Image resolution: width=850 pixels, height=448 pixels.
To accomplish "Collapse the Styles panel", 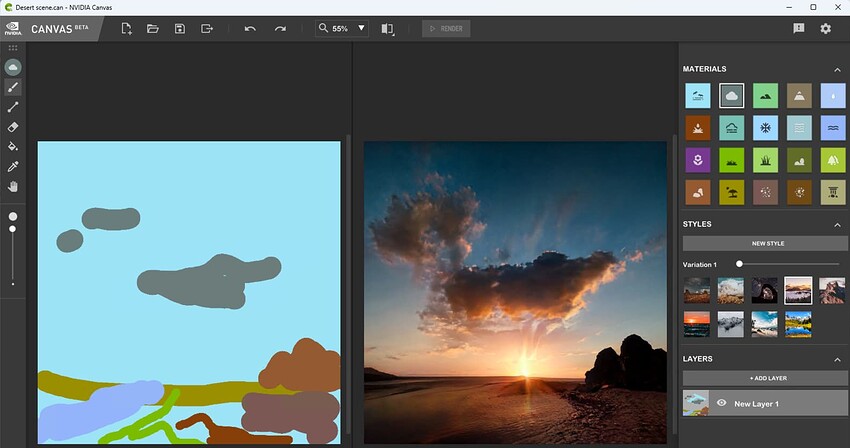I will (x=837, y=225).
